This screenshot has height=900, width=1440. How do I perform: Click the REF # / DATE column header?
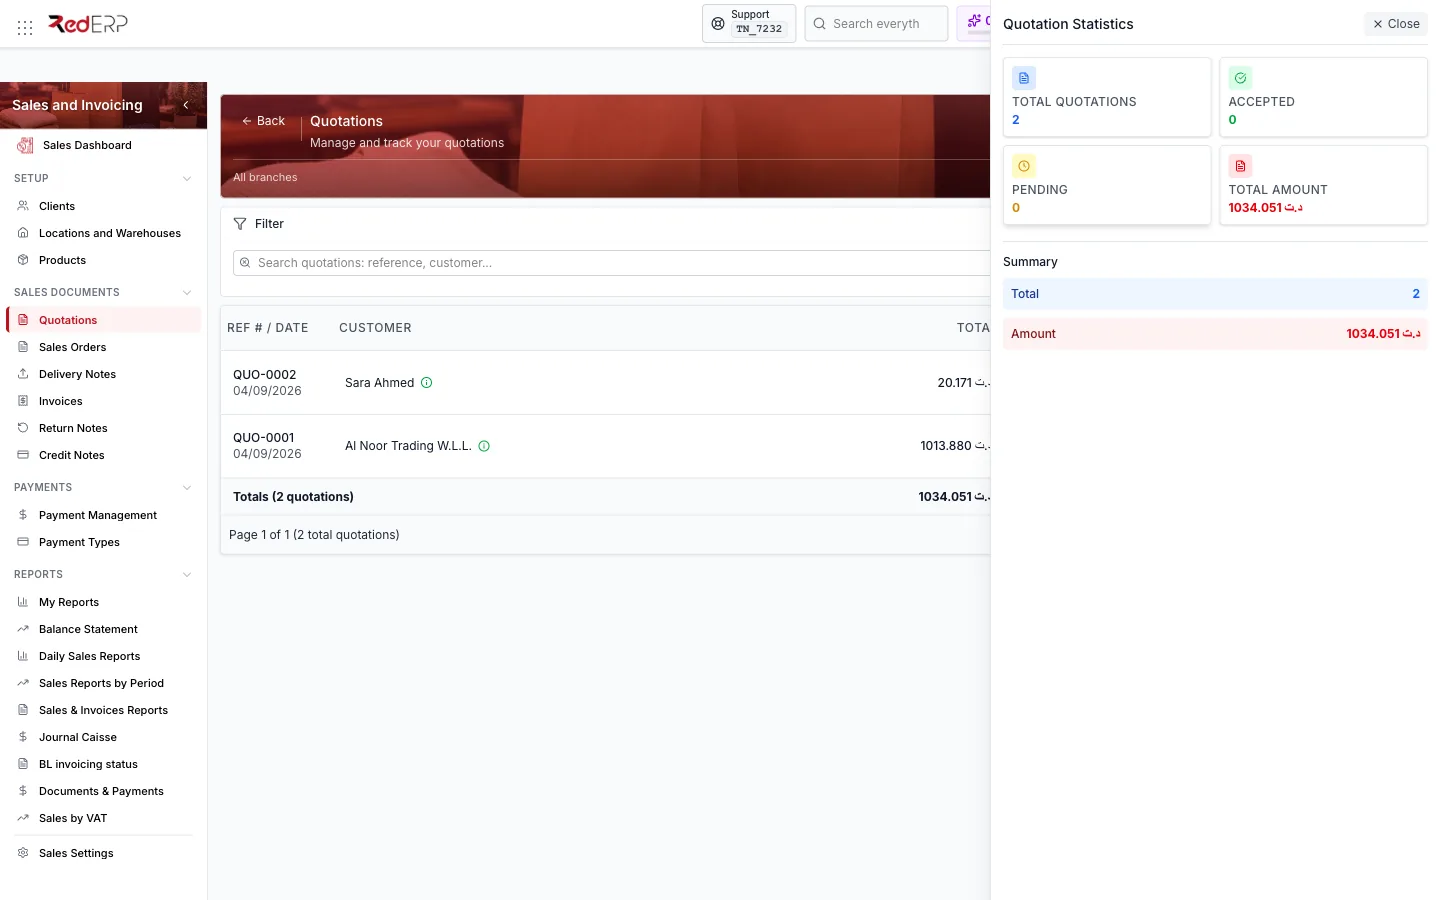coord(267,328)
